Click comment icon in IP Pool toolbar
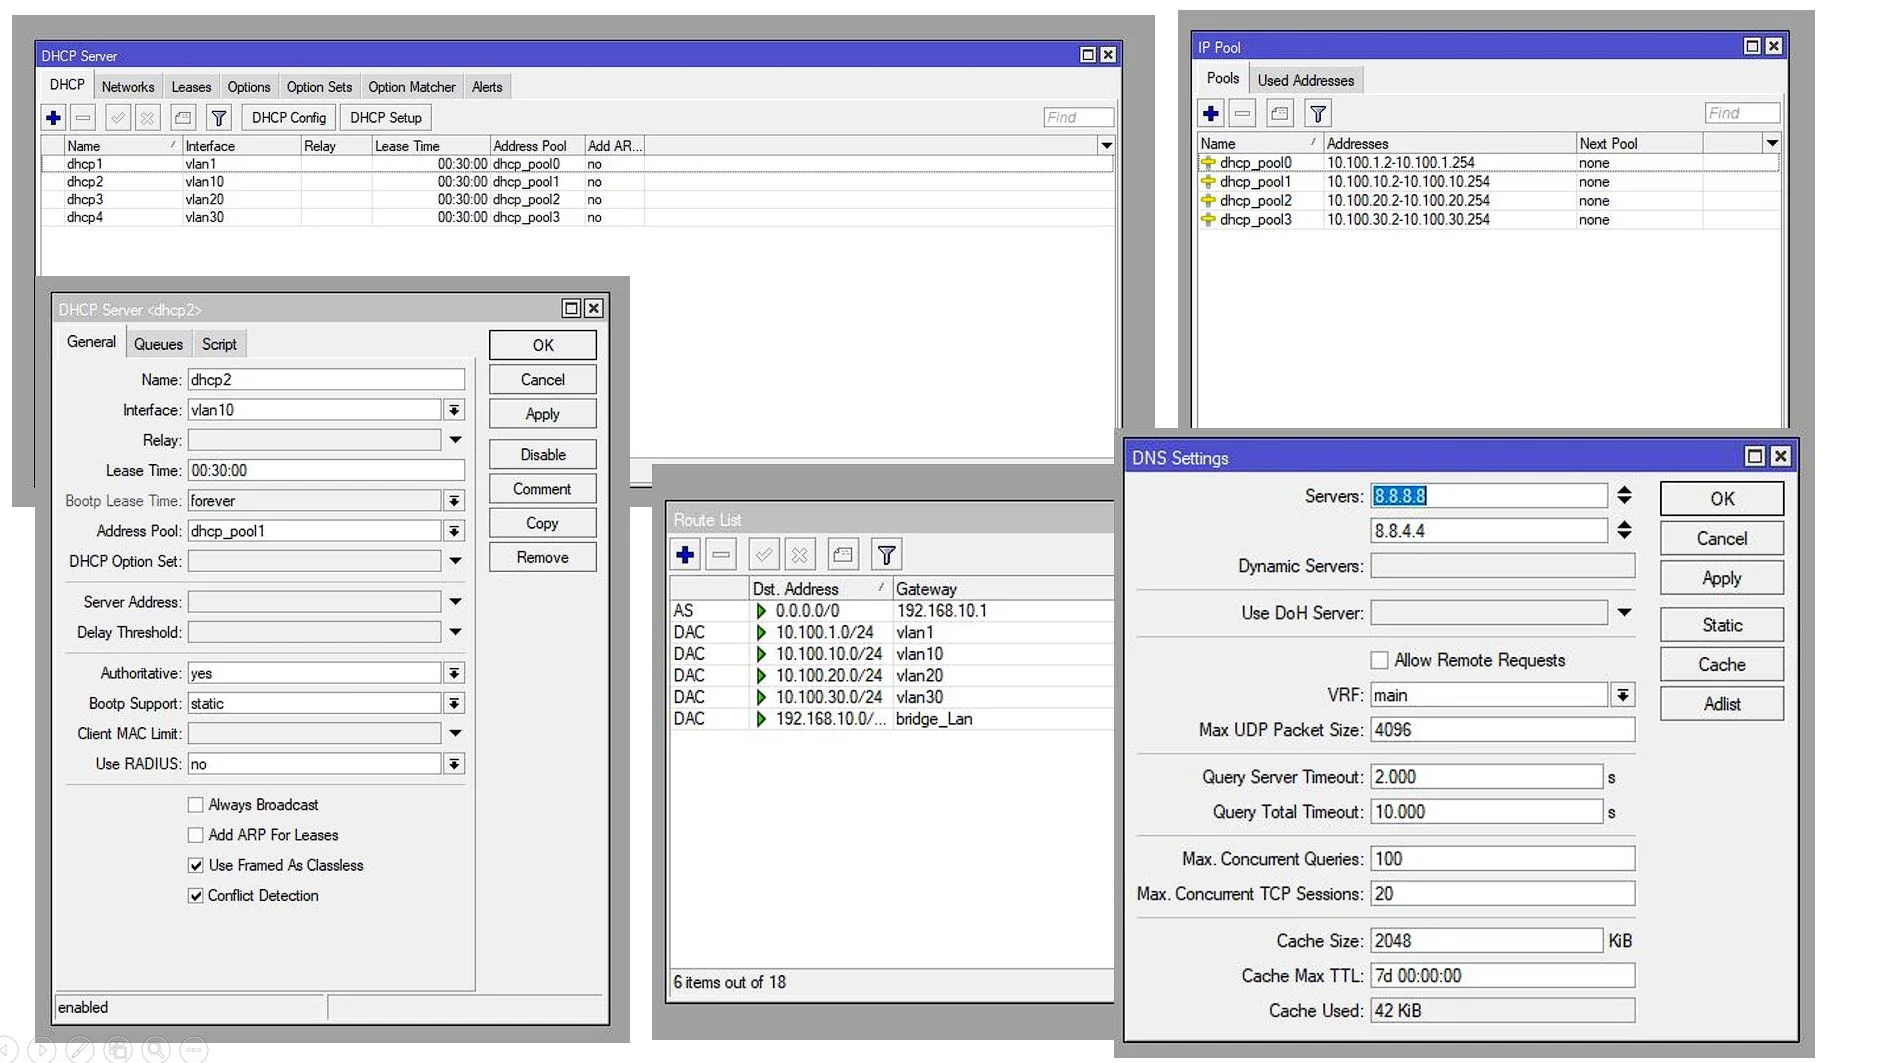 coord(1280,114)
